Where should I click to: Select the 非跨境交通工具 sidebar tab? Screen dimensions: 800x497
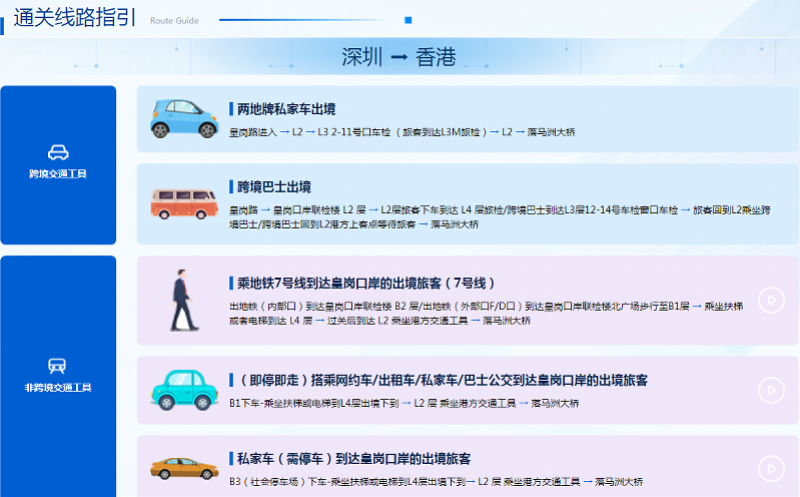[58, 376]
